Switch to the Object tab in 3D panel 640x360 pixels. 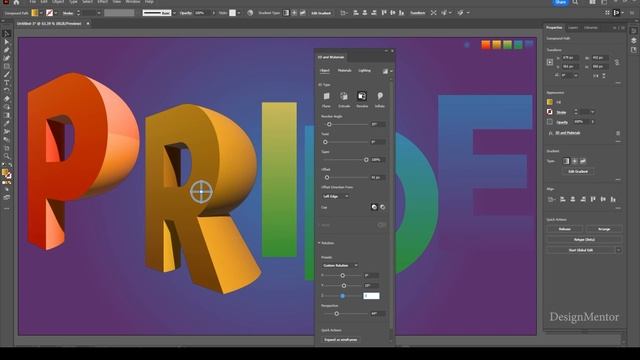pos(324,71)
